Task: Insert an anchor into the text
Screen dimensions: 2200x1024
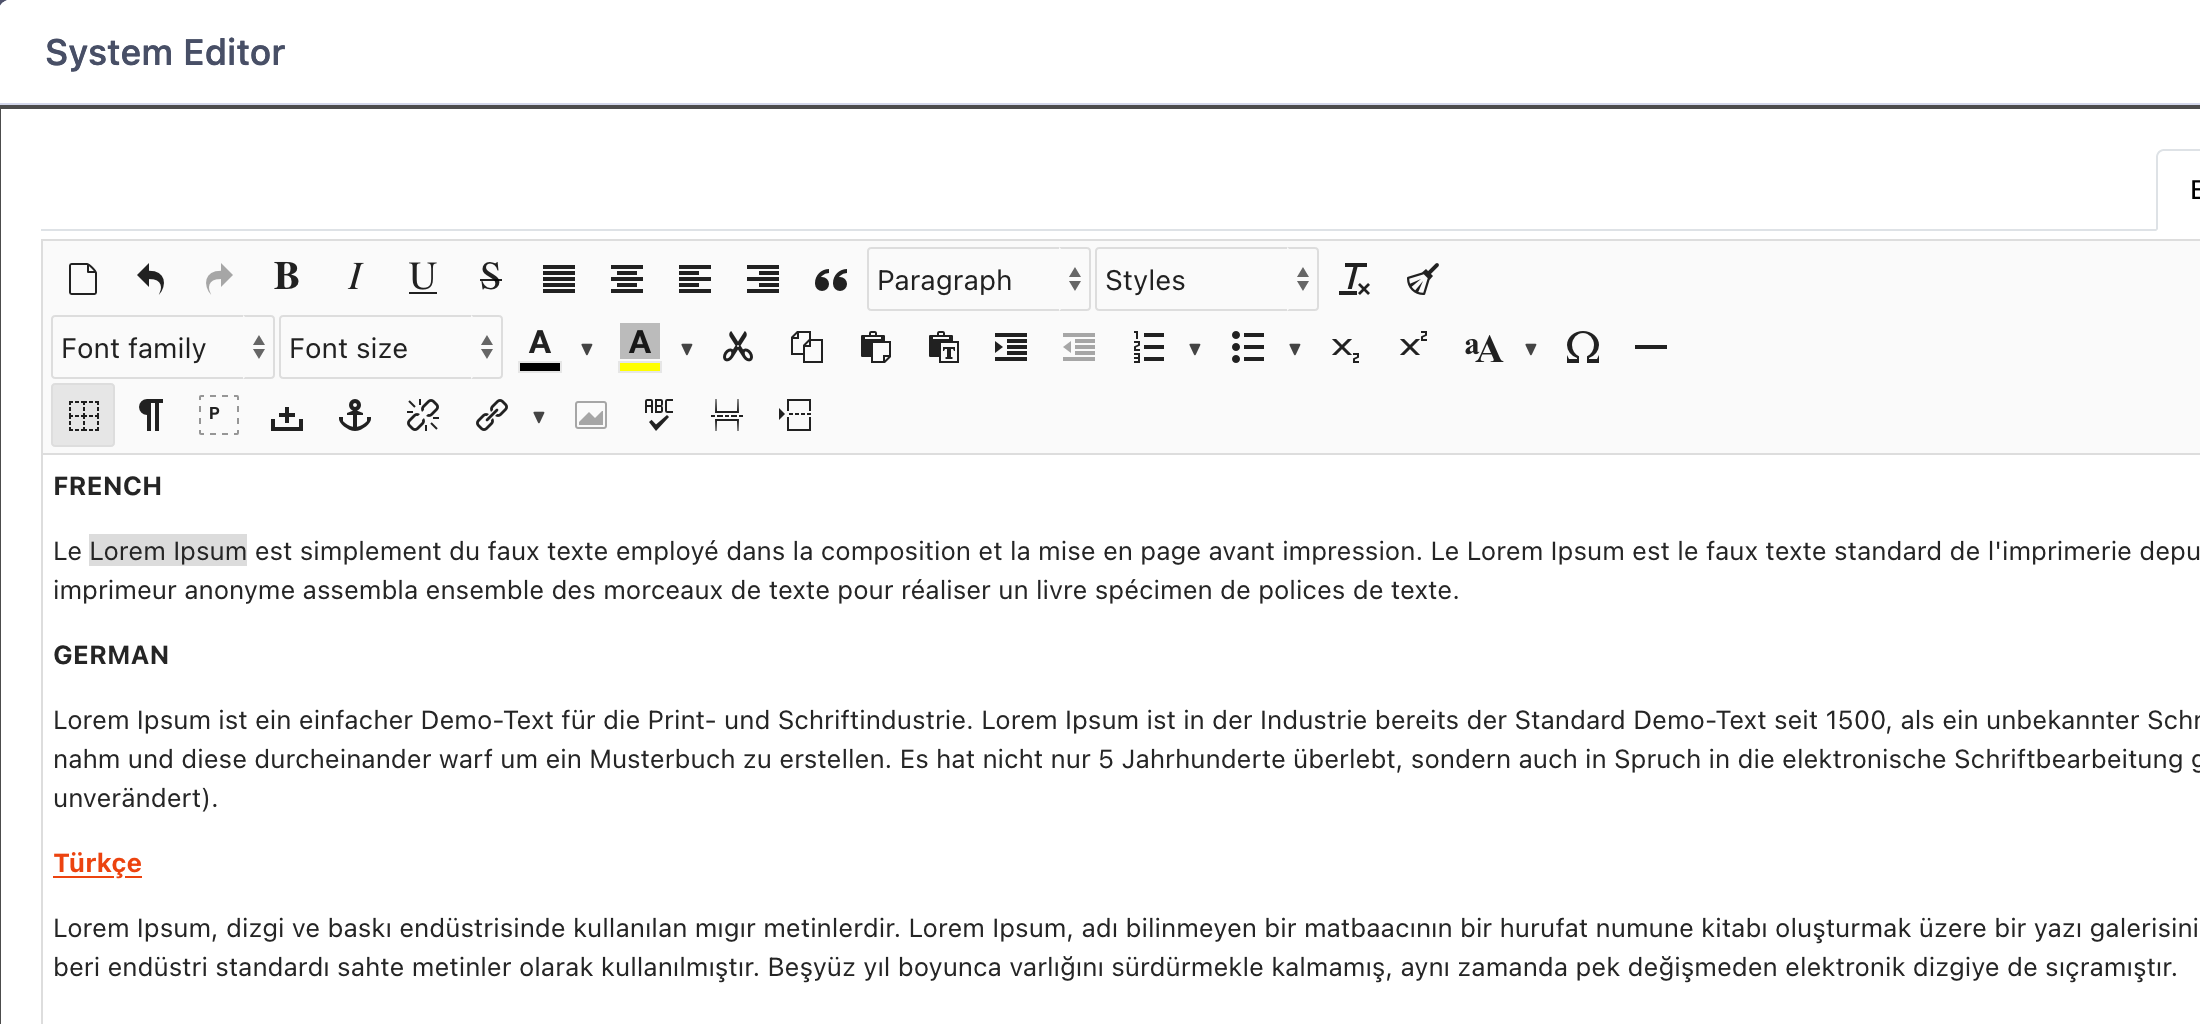Action: (x=355, y=414)
